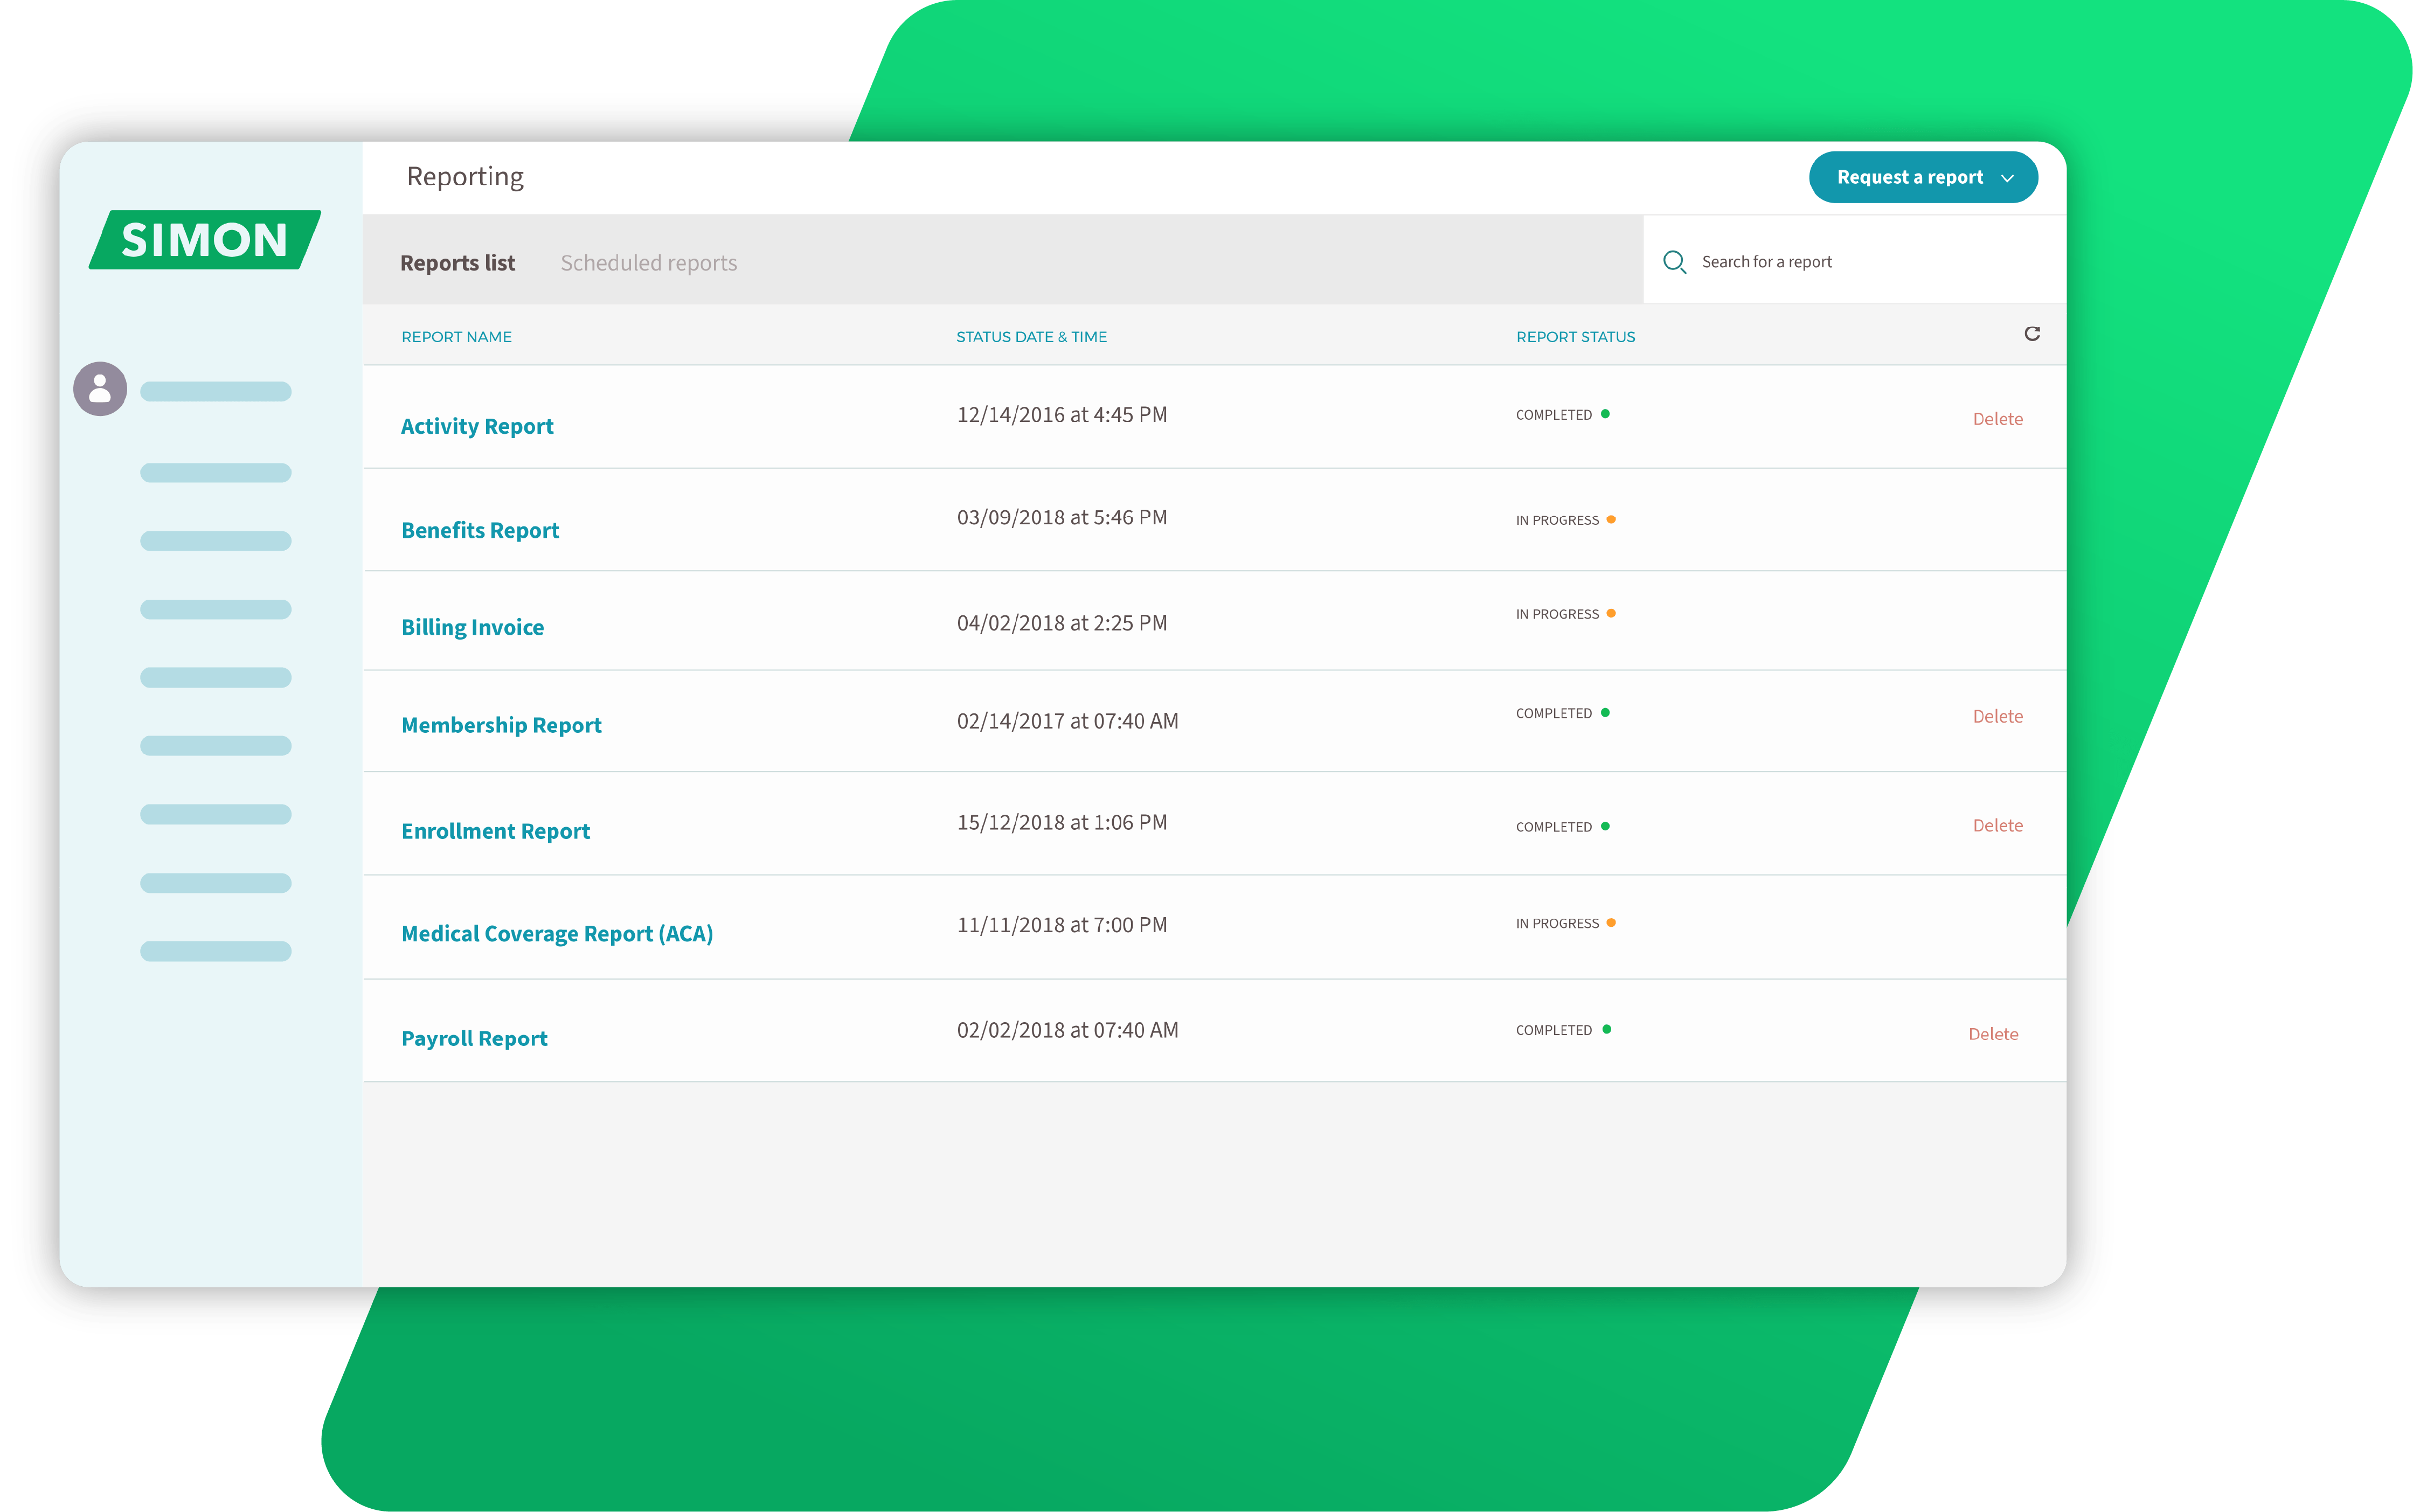Open the Benefits Report link
2413x1512 pixels.
[x=480, y=530]
